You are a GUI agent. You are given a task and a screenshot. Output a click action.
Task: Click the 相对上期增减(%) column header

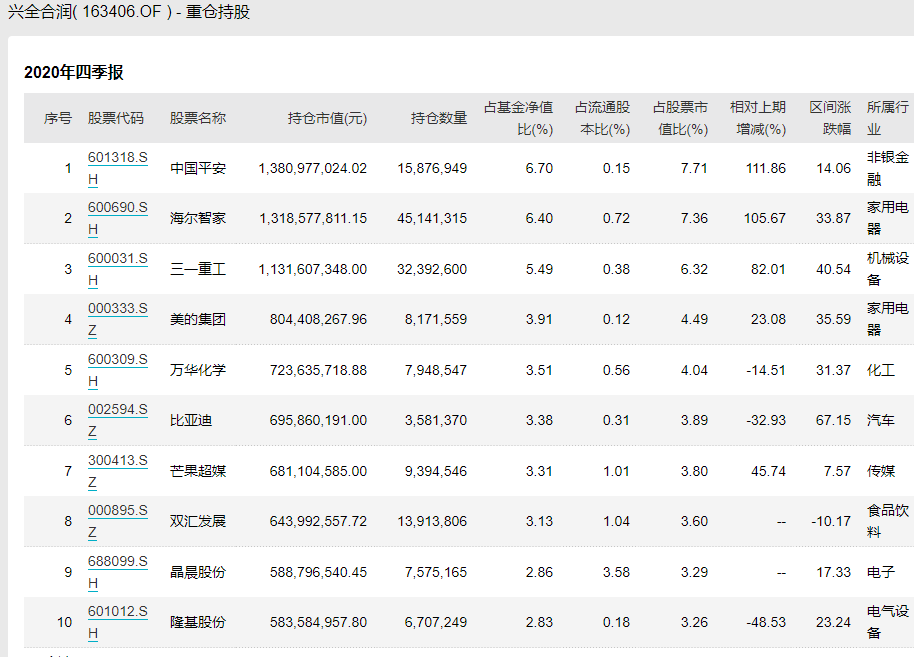pos(758,118)
